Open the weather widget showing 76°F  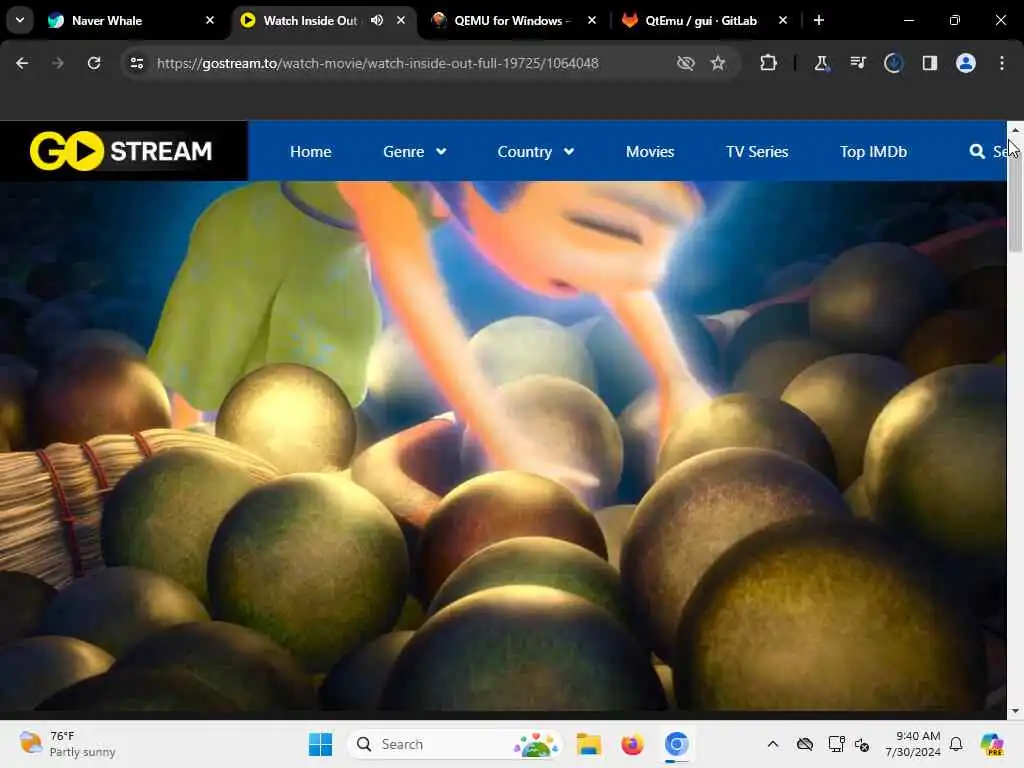(67, 744)
